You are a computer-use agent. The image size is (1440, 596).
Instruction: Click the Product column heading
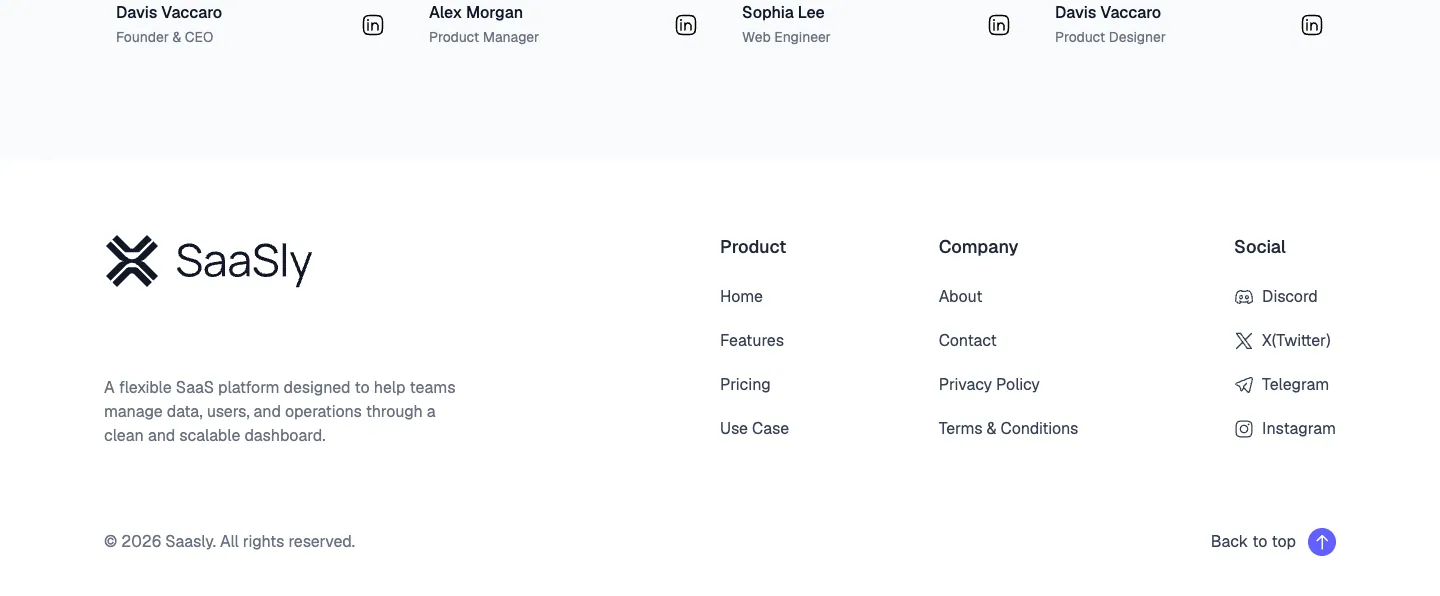pyautogui.click(x=753, y=247)
